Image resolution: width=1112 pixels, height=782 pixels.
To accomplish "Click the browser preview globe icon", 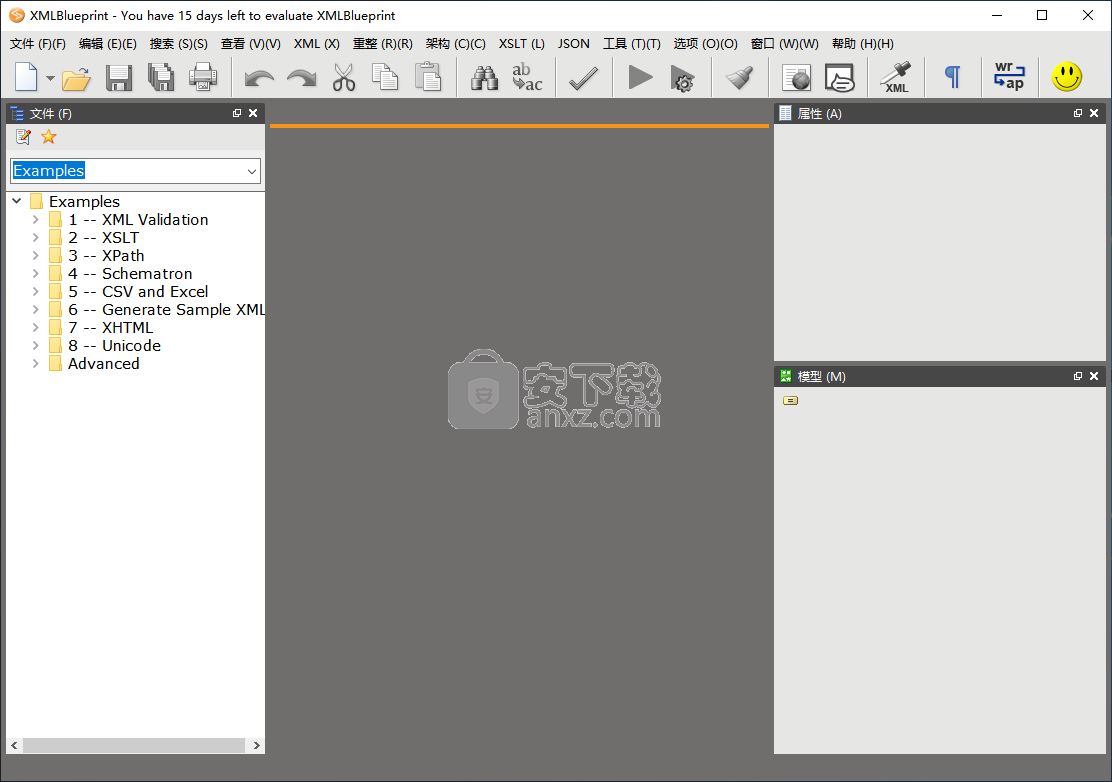I will (x=796, y=78).
